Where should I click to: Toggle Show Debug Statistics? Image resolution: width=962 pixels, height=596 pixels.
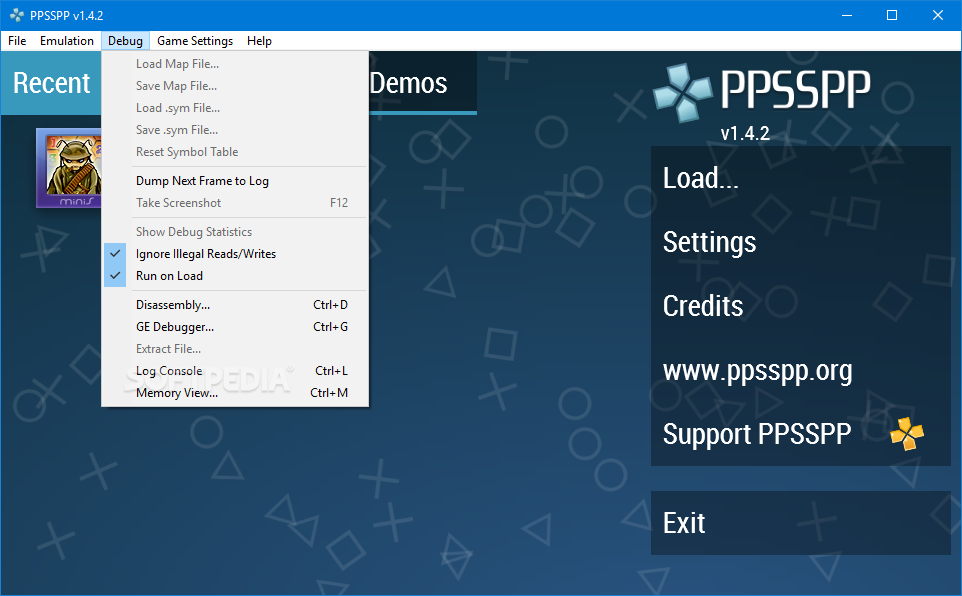pyautogui.click(x=235, y=232)
